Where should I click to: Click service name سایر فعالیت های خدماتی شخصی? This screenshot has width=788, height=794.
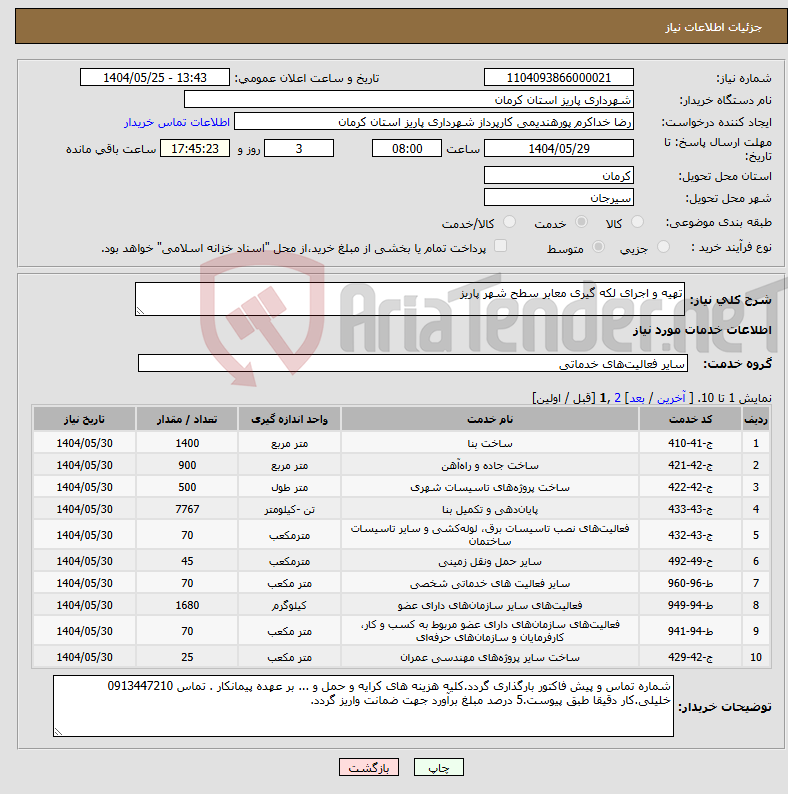pos(490,584)
